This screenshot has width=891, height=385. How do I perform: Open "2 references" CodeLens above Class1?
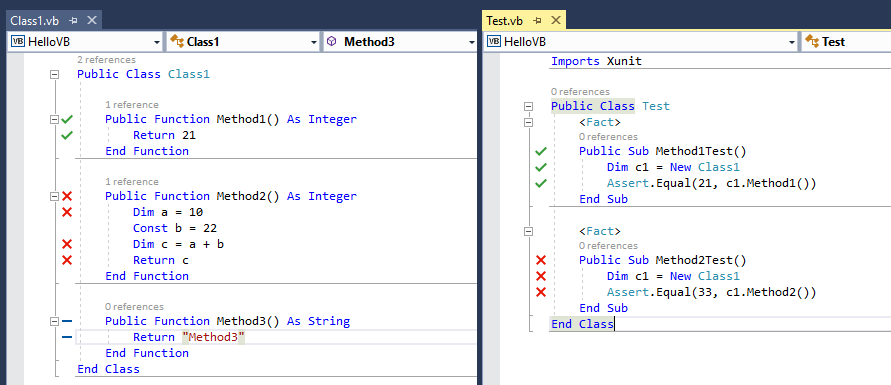click(106, 60)
